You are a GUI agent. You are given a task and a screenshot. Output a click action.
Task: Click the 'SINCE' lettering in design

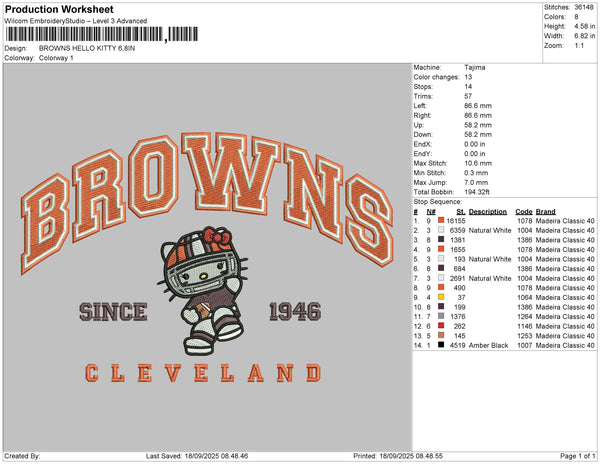pyautogui.click(x=113, y=311)
